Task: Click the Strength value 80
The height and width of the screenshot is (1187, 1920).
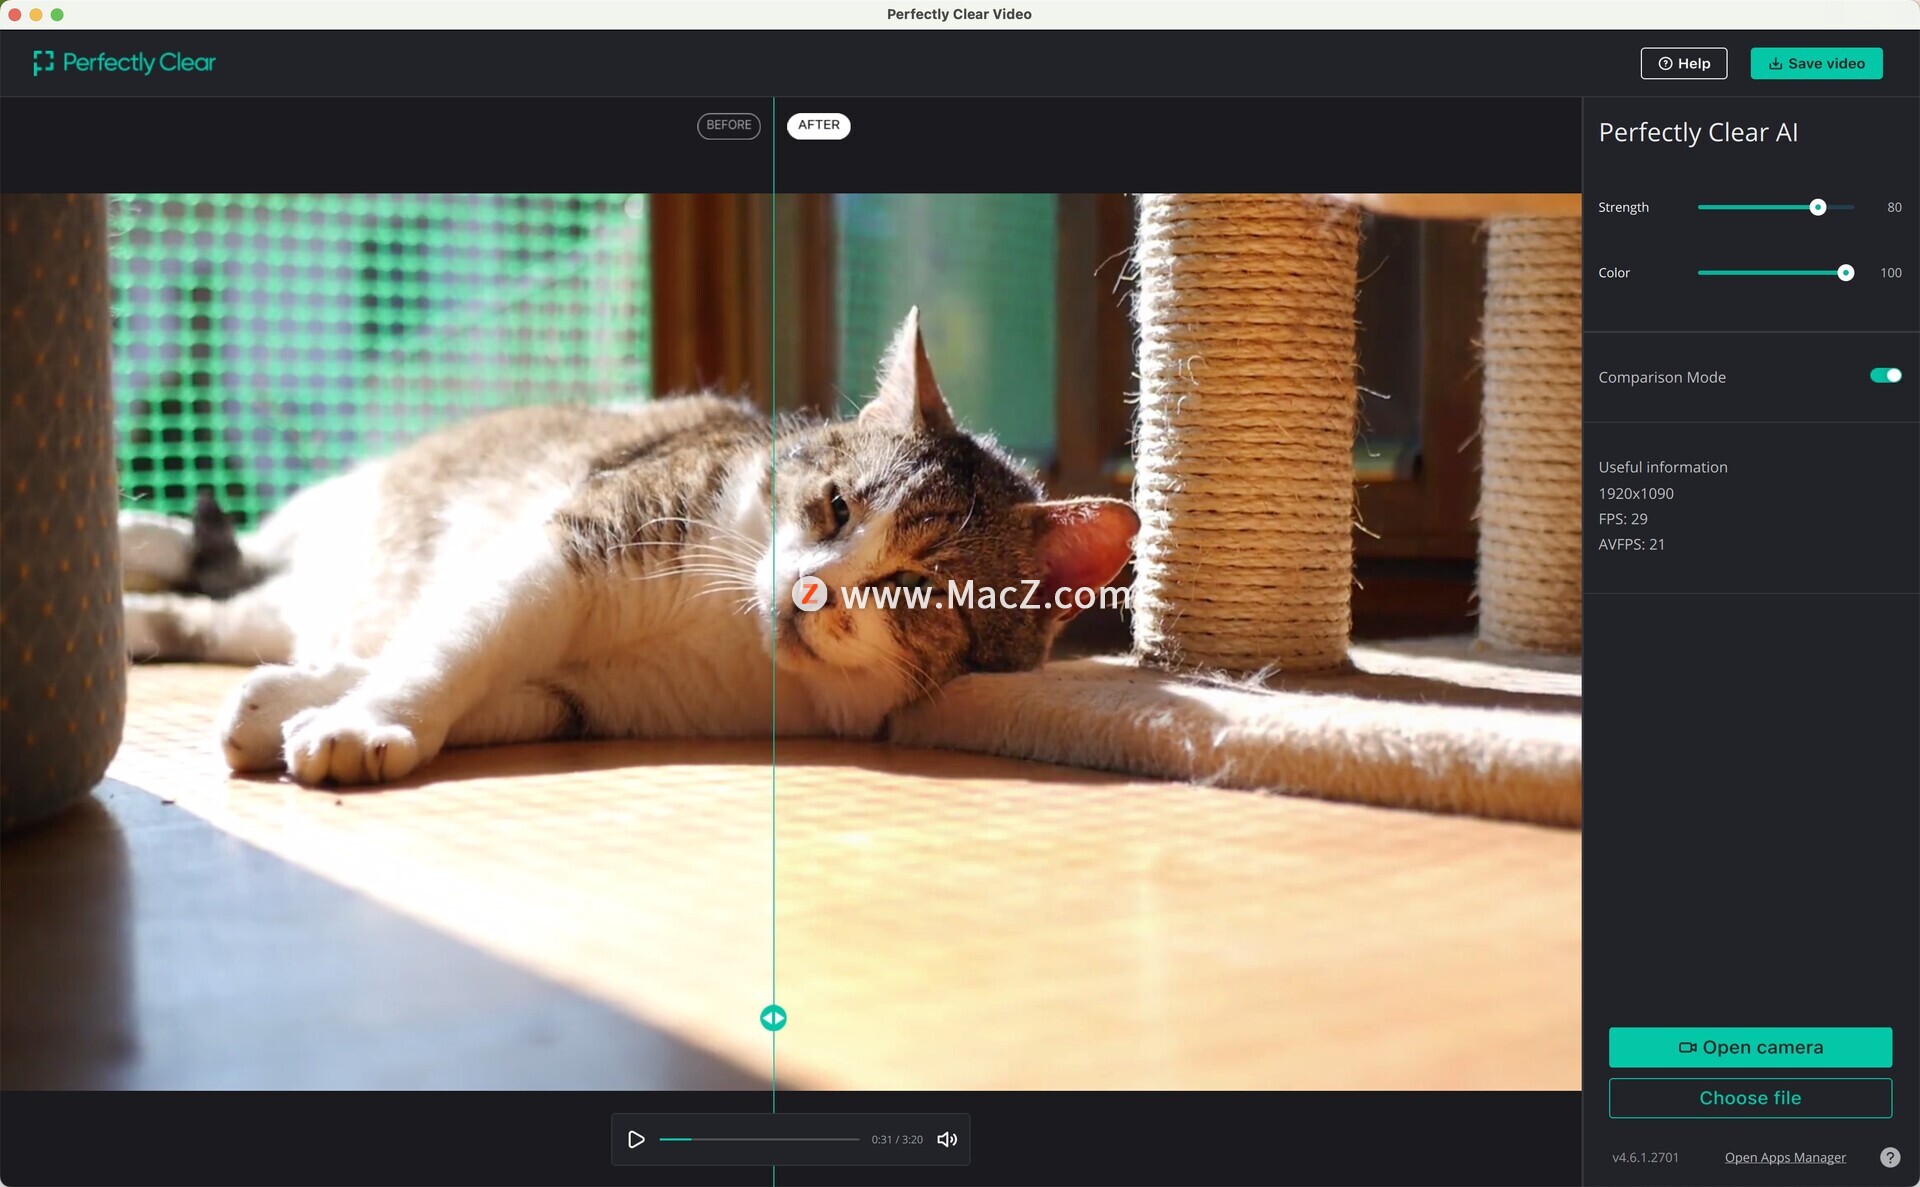Action: pyautogui.click(x=1894, y=207)
